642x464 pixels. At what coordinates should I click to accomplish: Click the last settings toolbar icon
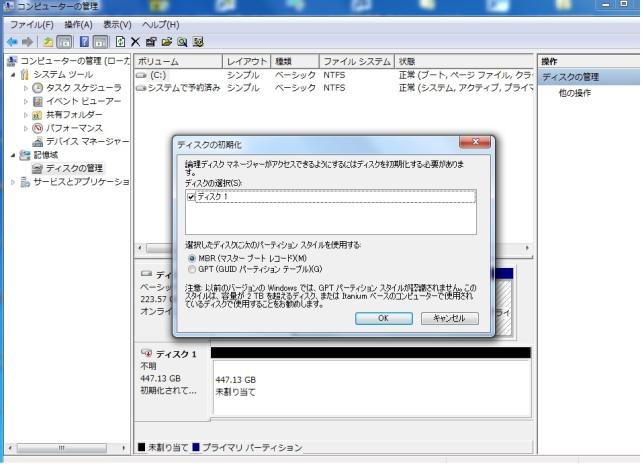pos(198,42)
